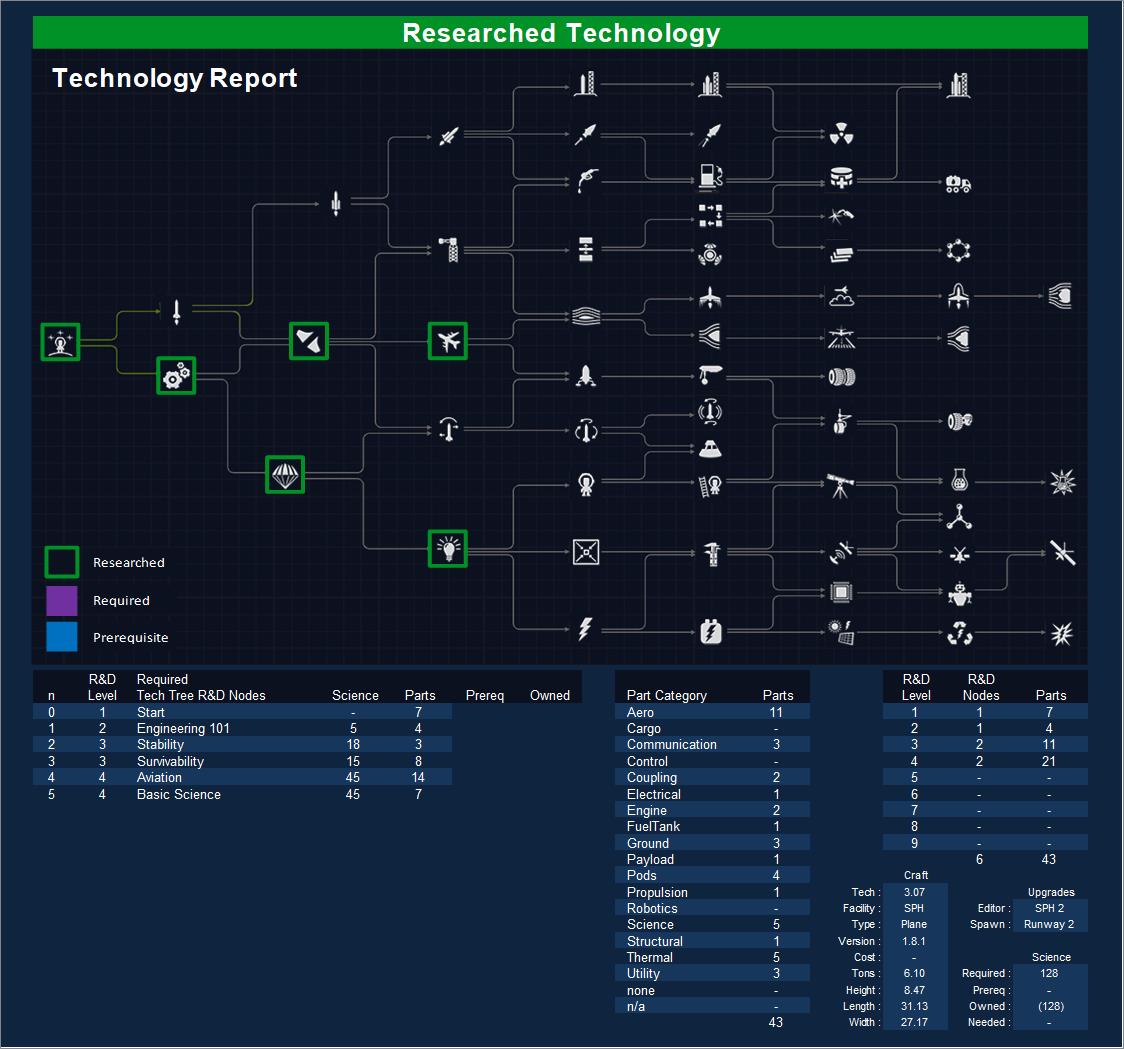This screenshot has width=1124, height=1049.
Task: Select the Engineering 101 gears node
Action: (x=176, y=376)
